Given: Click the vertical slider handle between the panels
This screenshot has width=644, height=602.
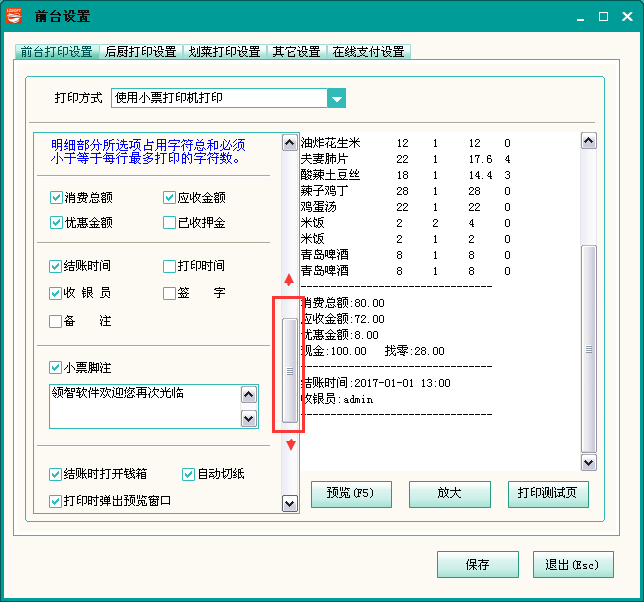Looking at the screenshot, I should coord(290,370).
